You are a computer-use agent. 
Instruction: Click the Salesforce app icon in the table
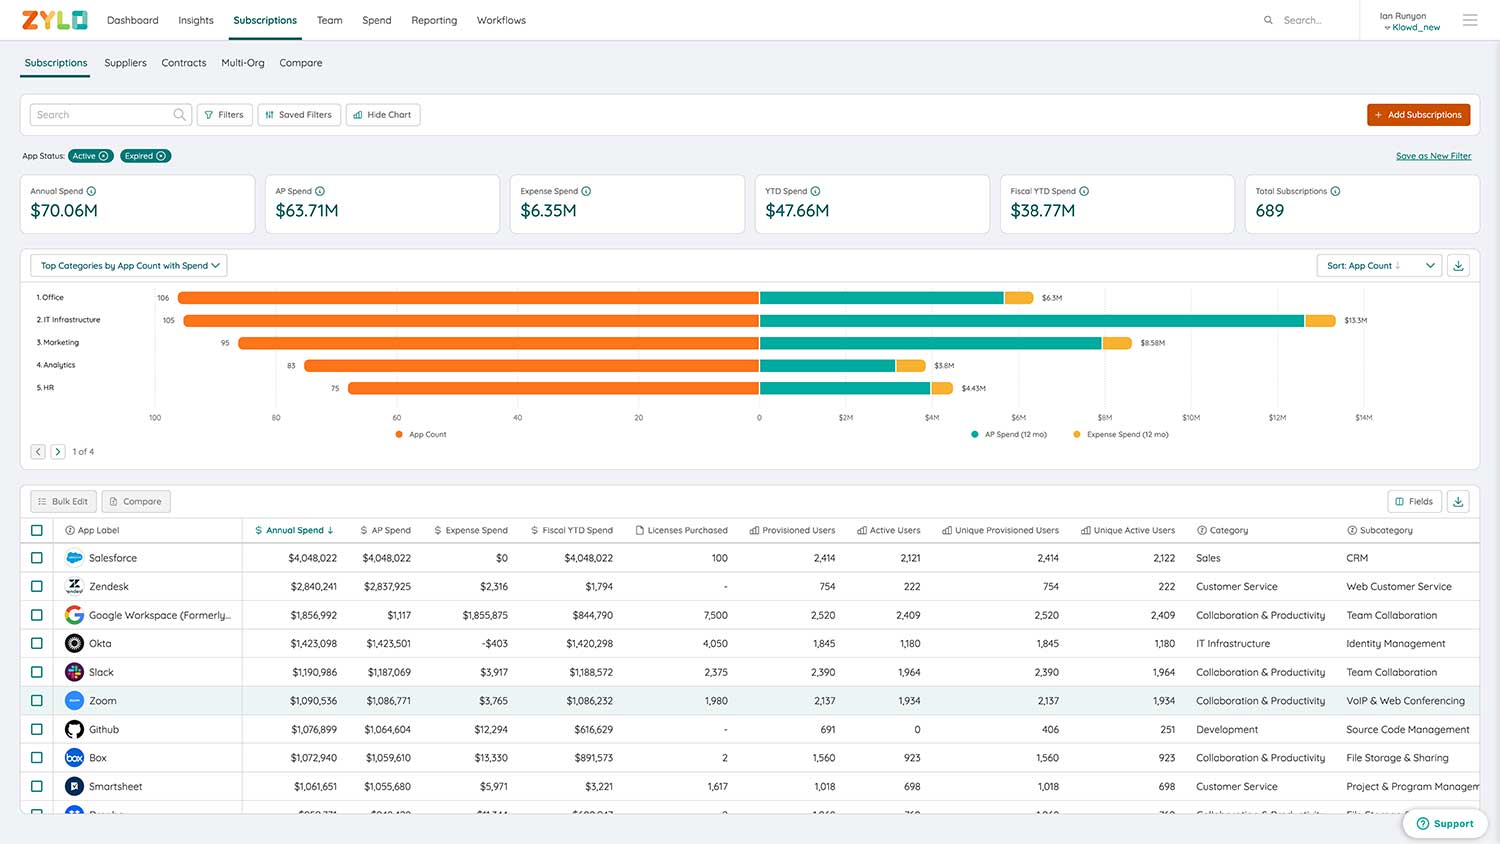[x=74, y=557]
